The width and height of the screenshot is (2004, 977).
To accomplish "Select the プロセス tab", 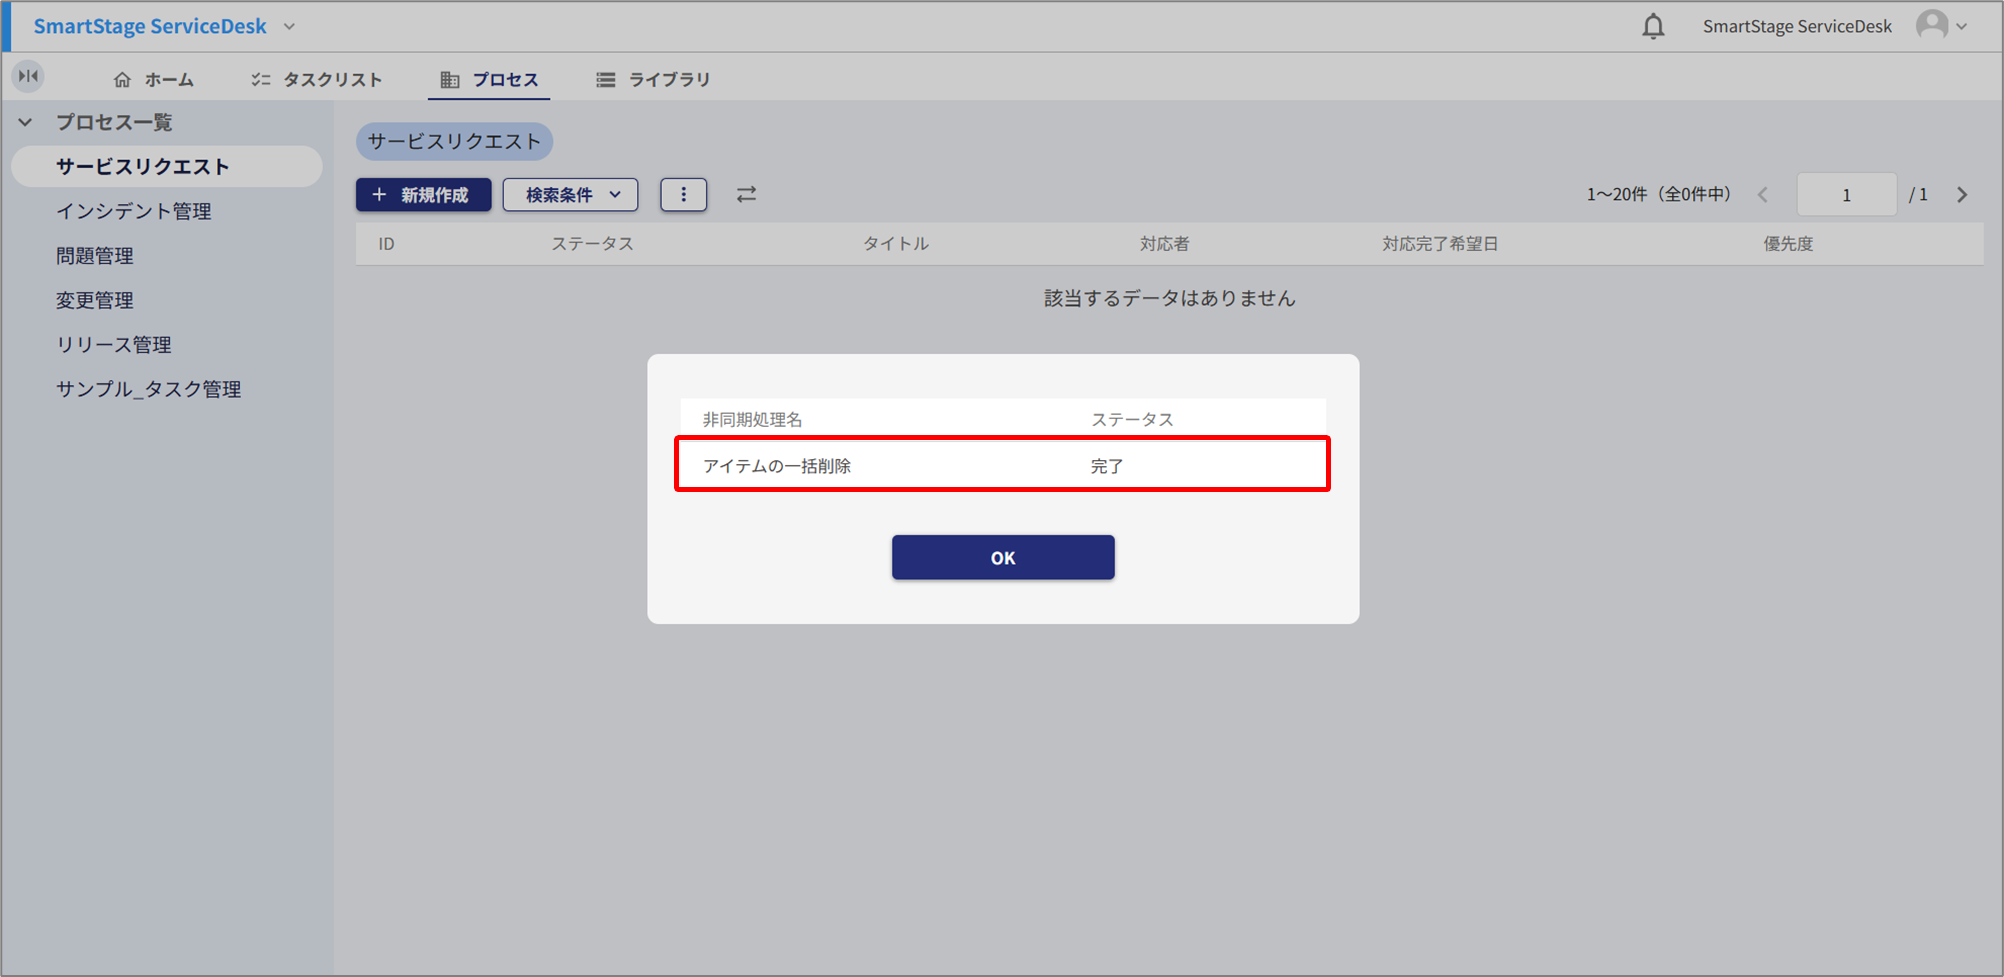I will click(x=490, y=80).
